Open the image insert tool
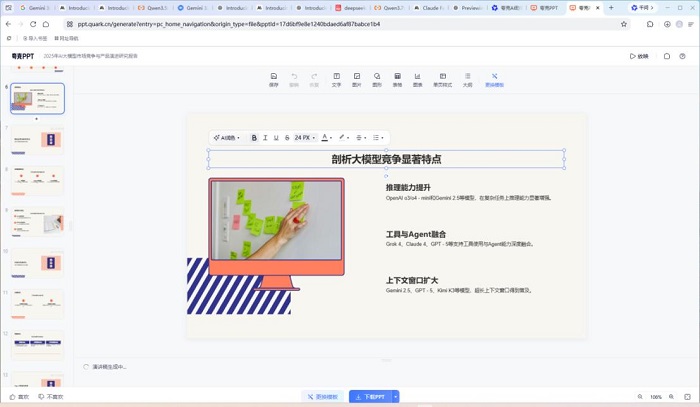Screen dimensions: 700x407 click(x=357, y=79)
